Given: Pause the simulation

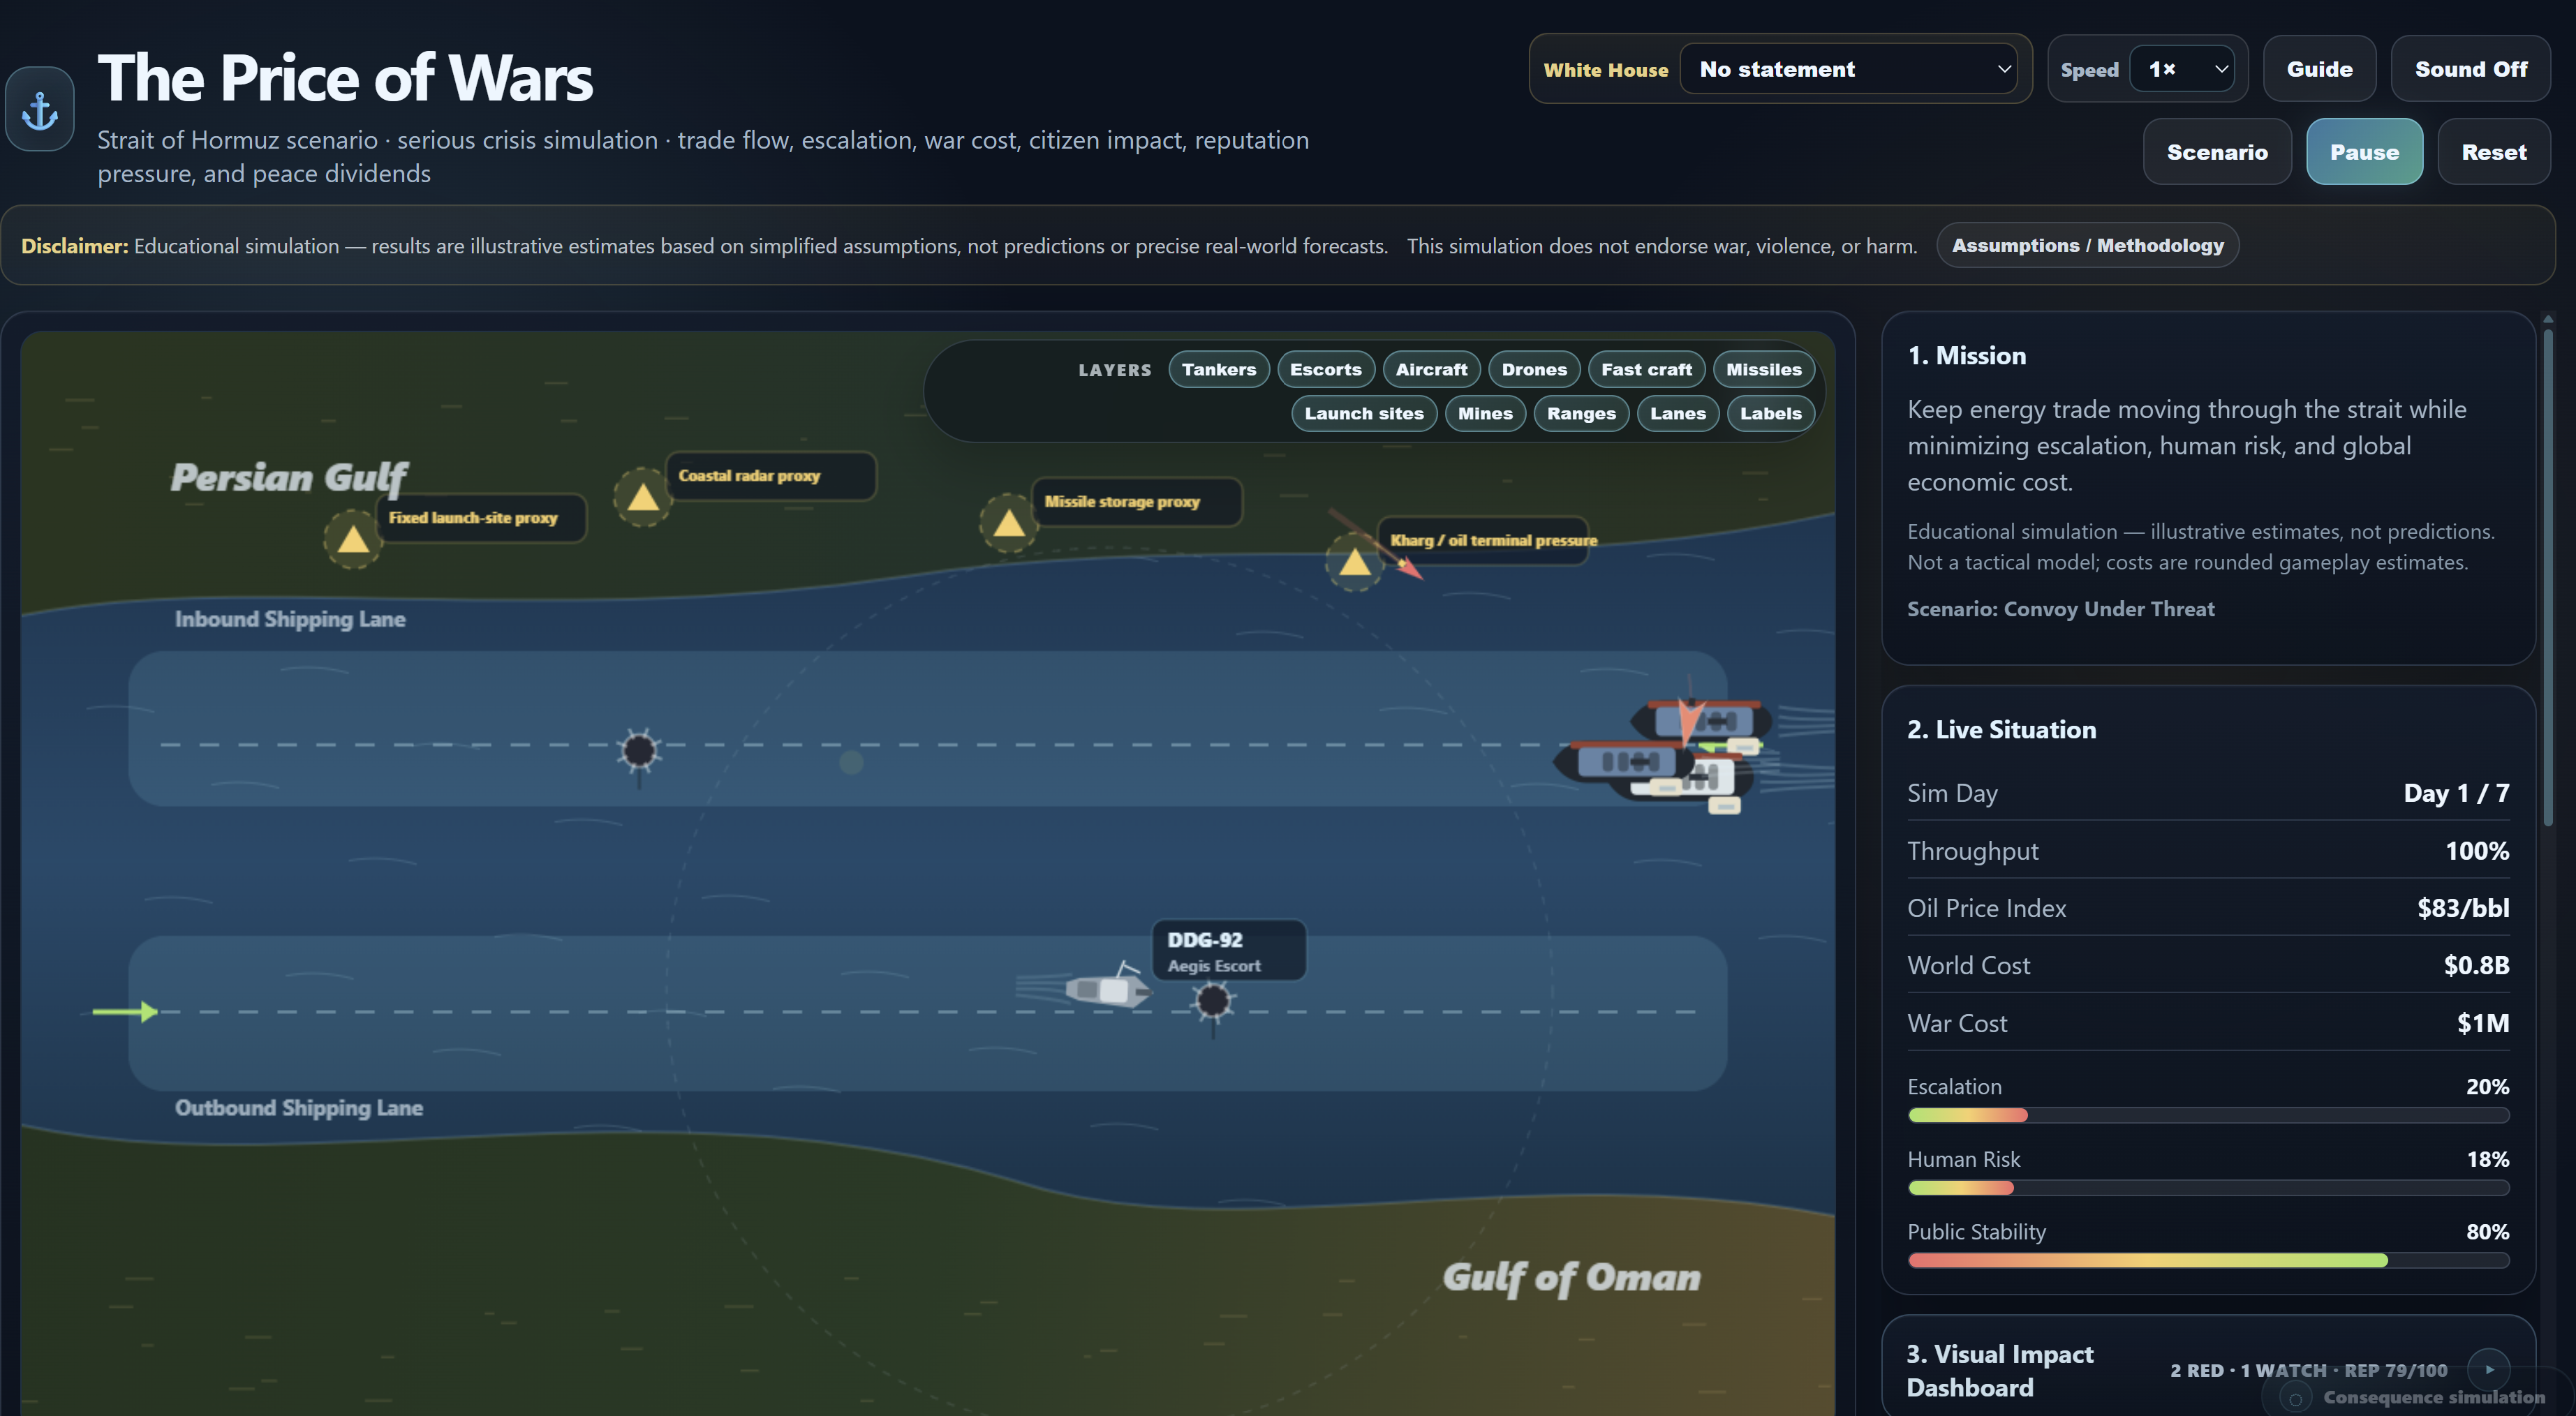Looking at the screenshot, I should 2364,152.
